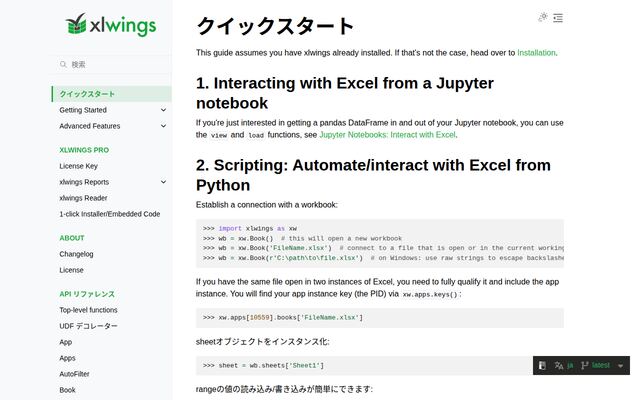Open the License page under About
The width and height of the screenshot is (640, 400).
tap(71, 270)
